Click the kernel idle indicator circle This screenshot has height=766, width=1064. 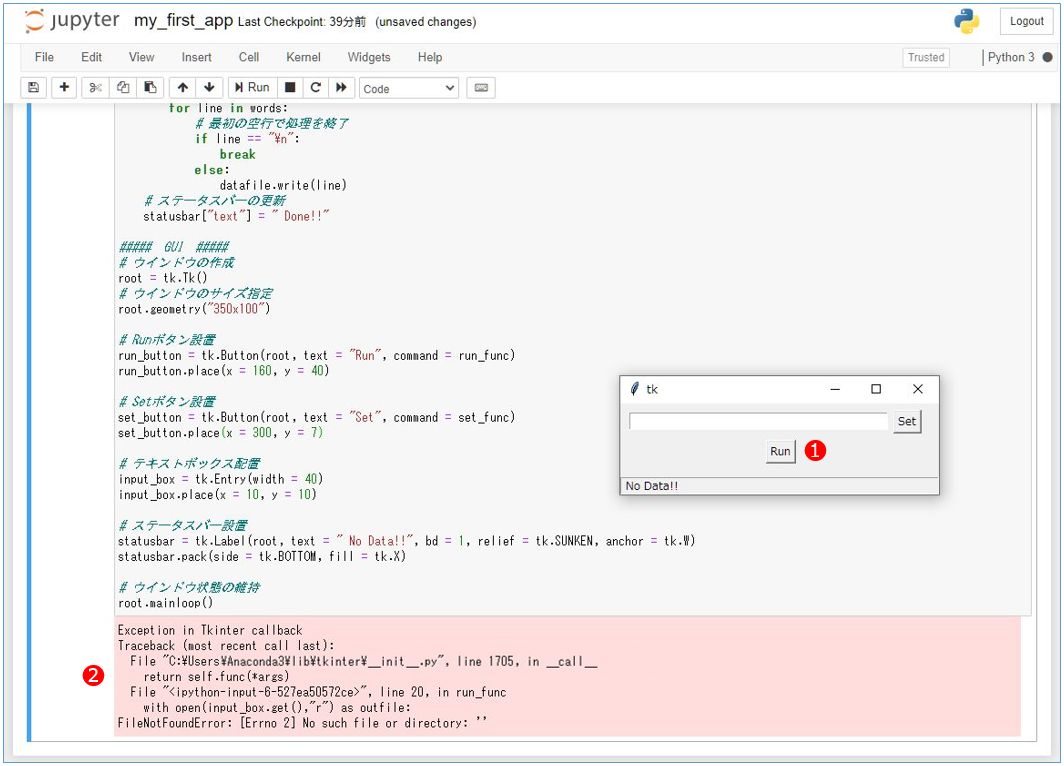click(1047, 57)
